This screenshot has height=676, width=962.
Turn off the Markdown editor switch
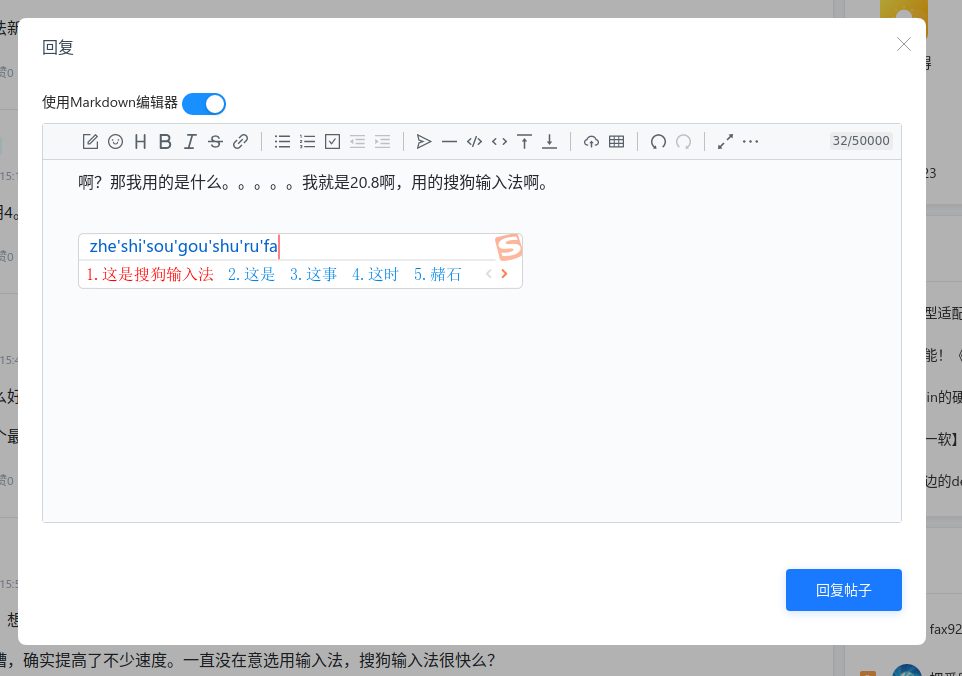tap(204, 104)
